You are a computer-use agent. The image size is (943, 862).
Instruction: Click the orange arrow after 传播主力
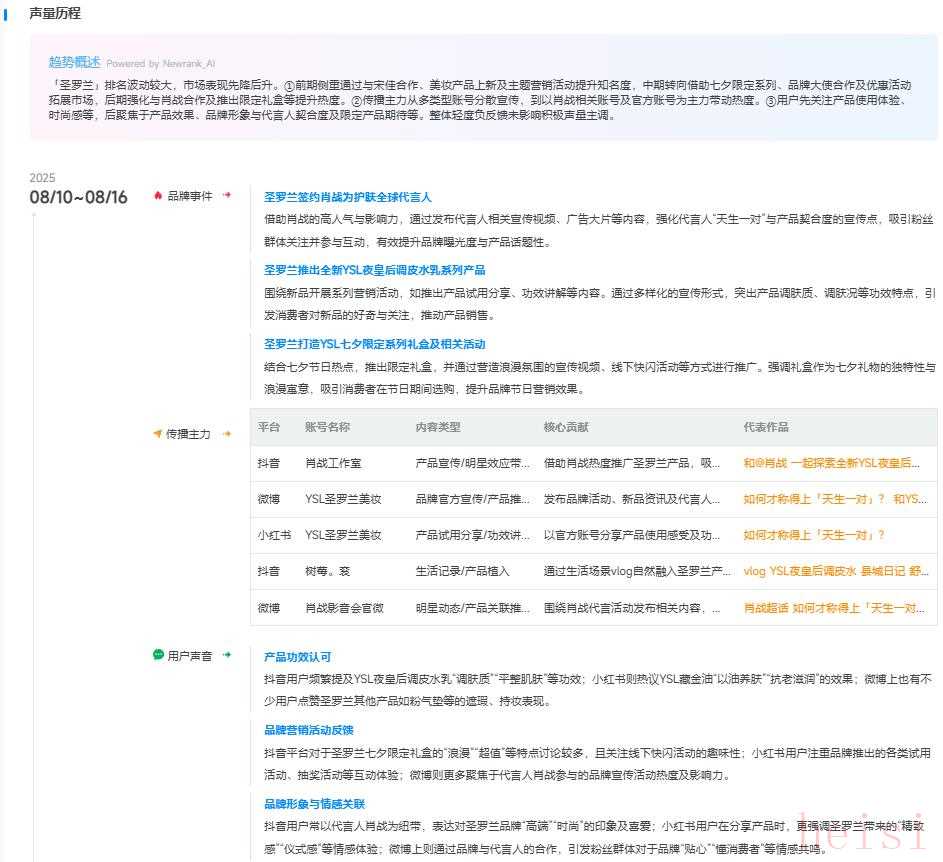click(x=227, y=433)
